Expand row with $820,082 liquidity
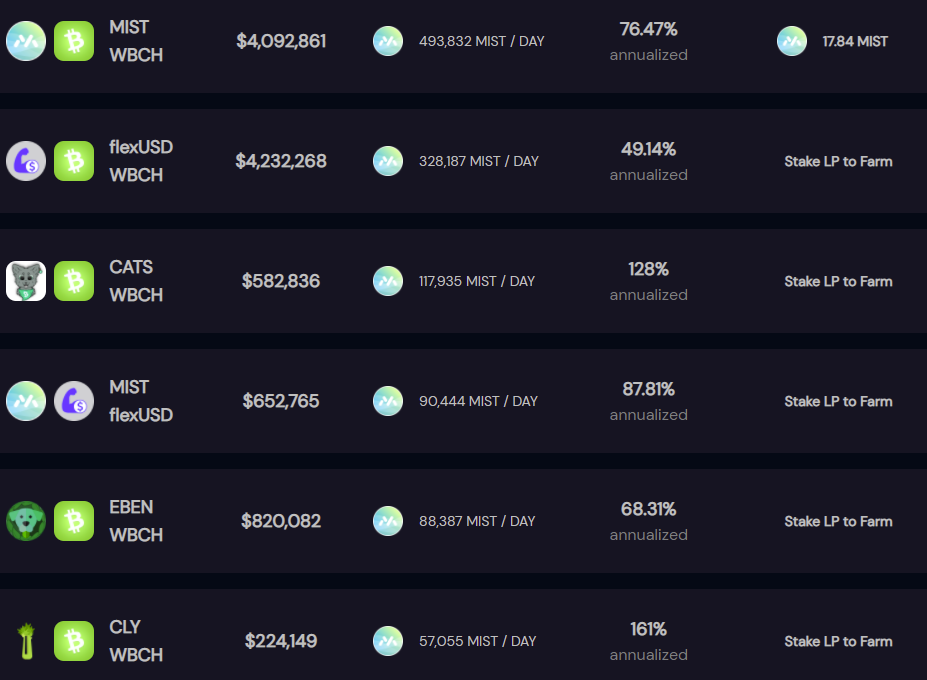 pos(464,521)
